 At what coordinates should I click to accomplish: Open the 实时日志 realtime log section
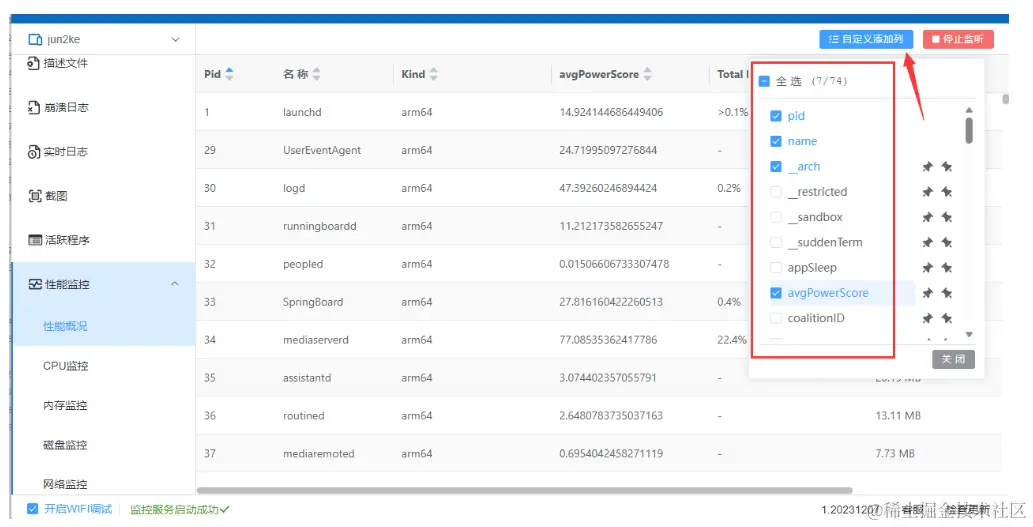(x=57, y=152)
